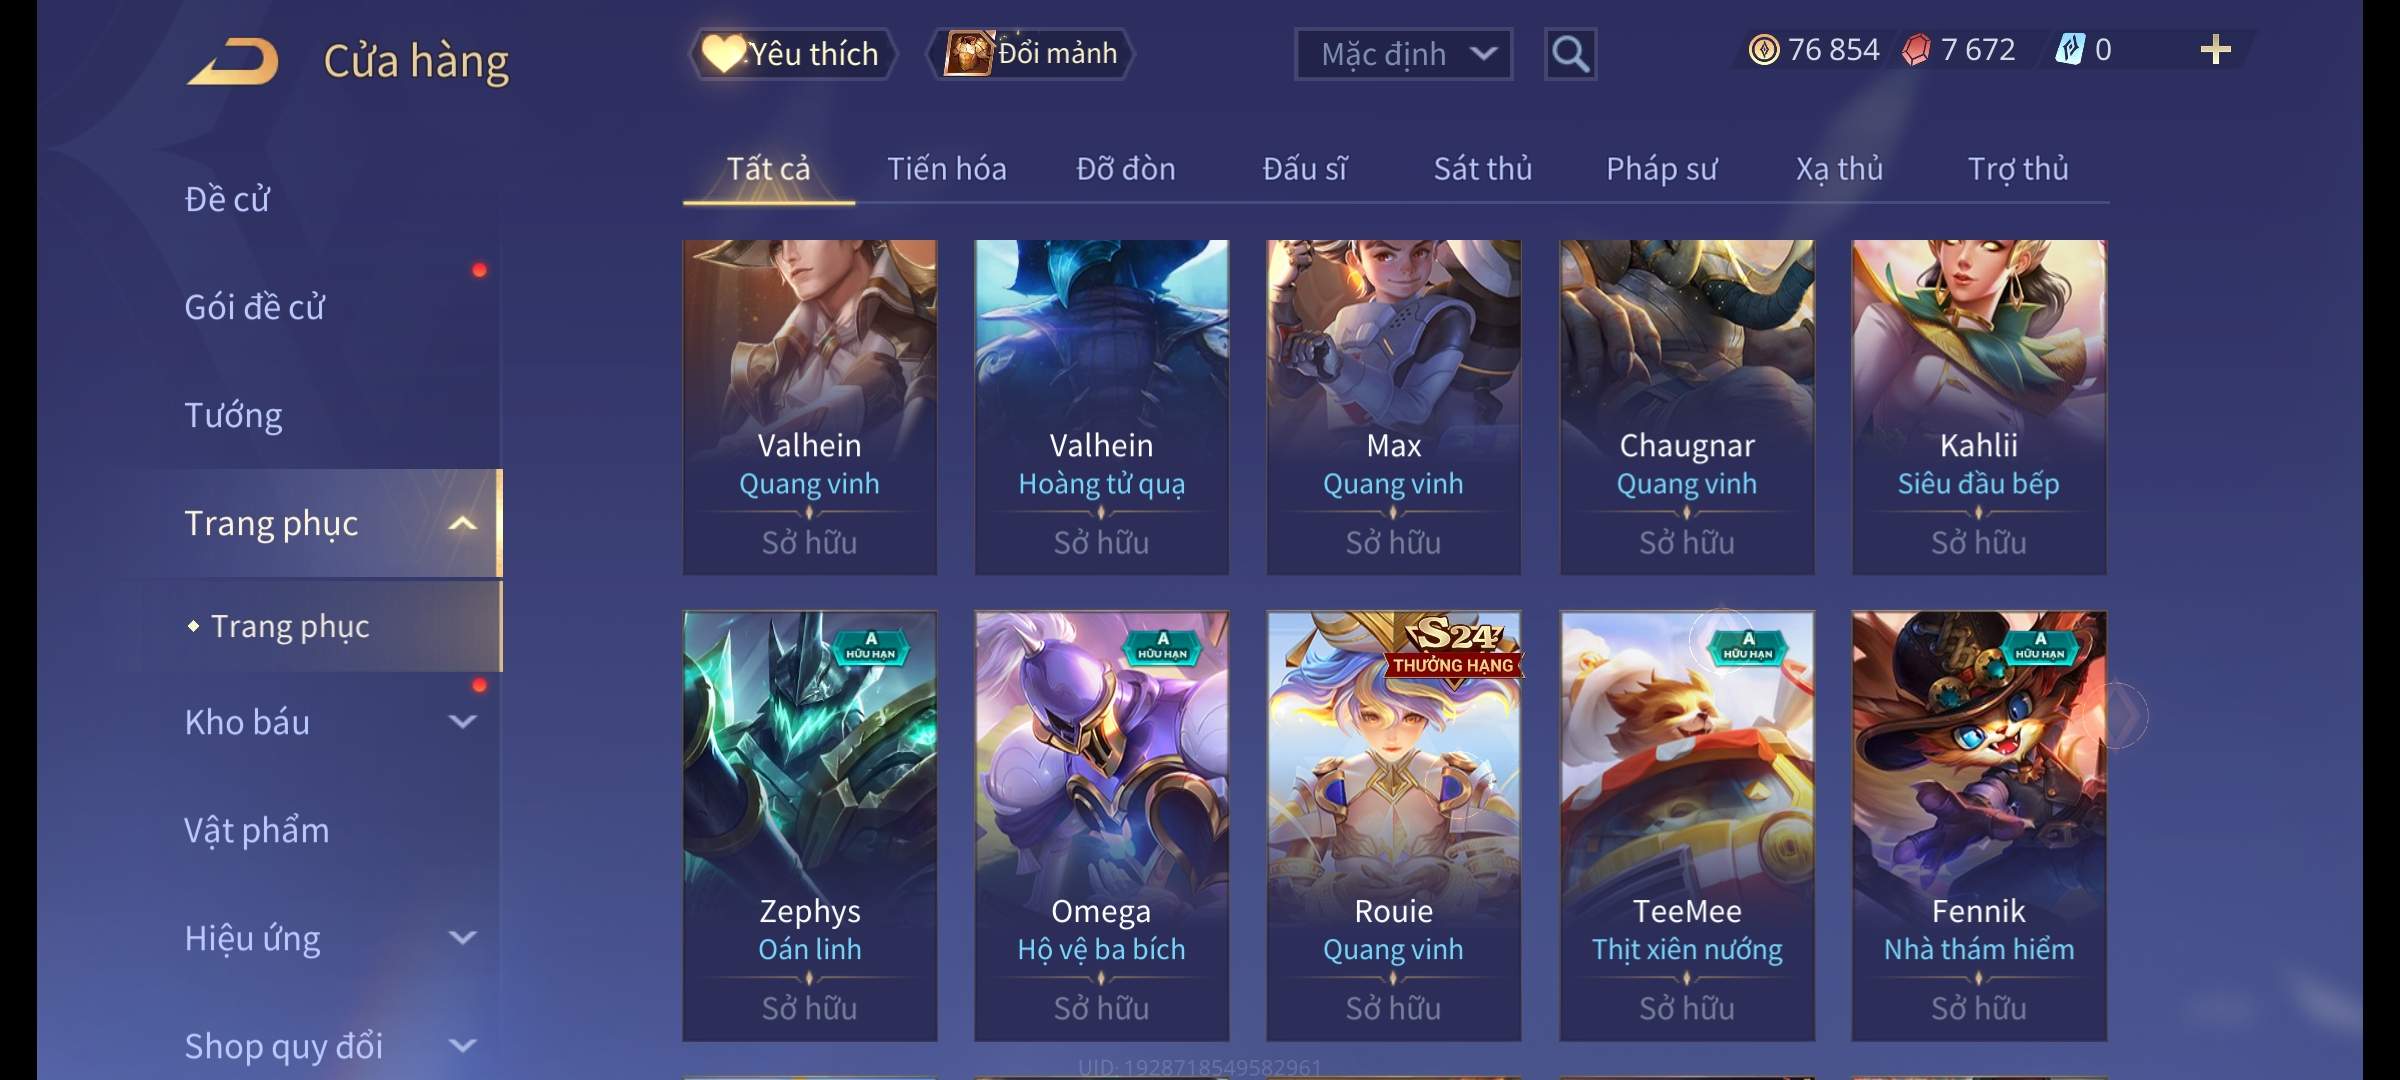The width and height of the screenshot is (2400, 1080).
Task: Expand the Shop quy đổi section
Action: (x=462, y=1046)
